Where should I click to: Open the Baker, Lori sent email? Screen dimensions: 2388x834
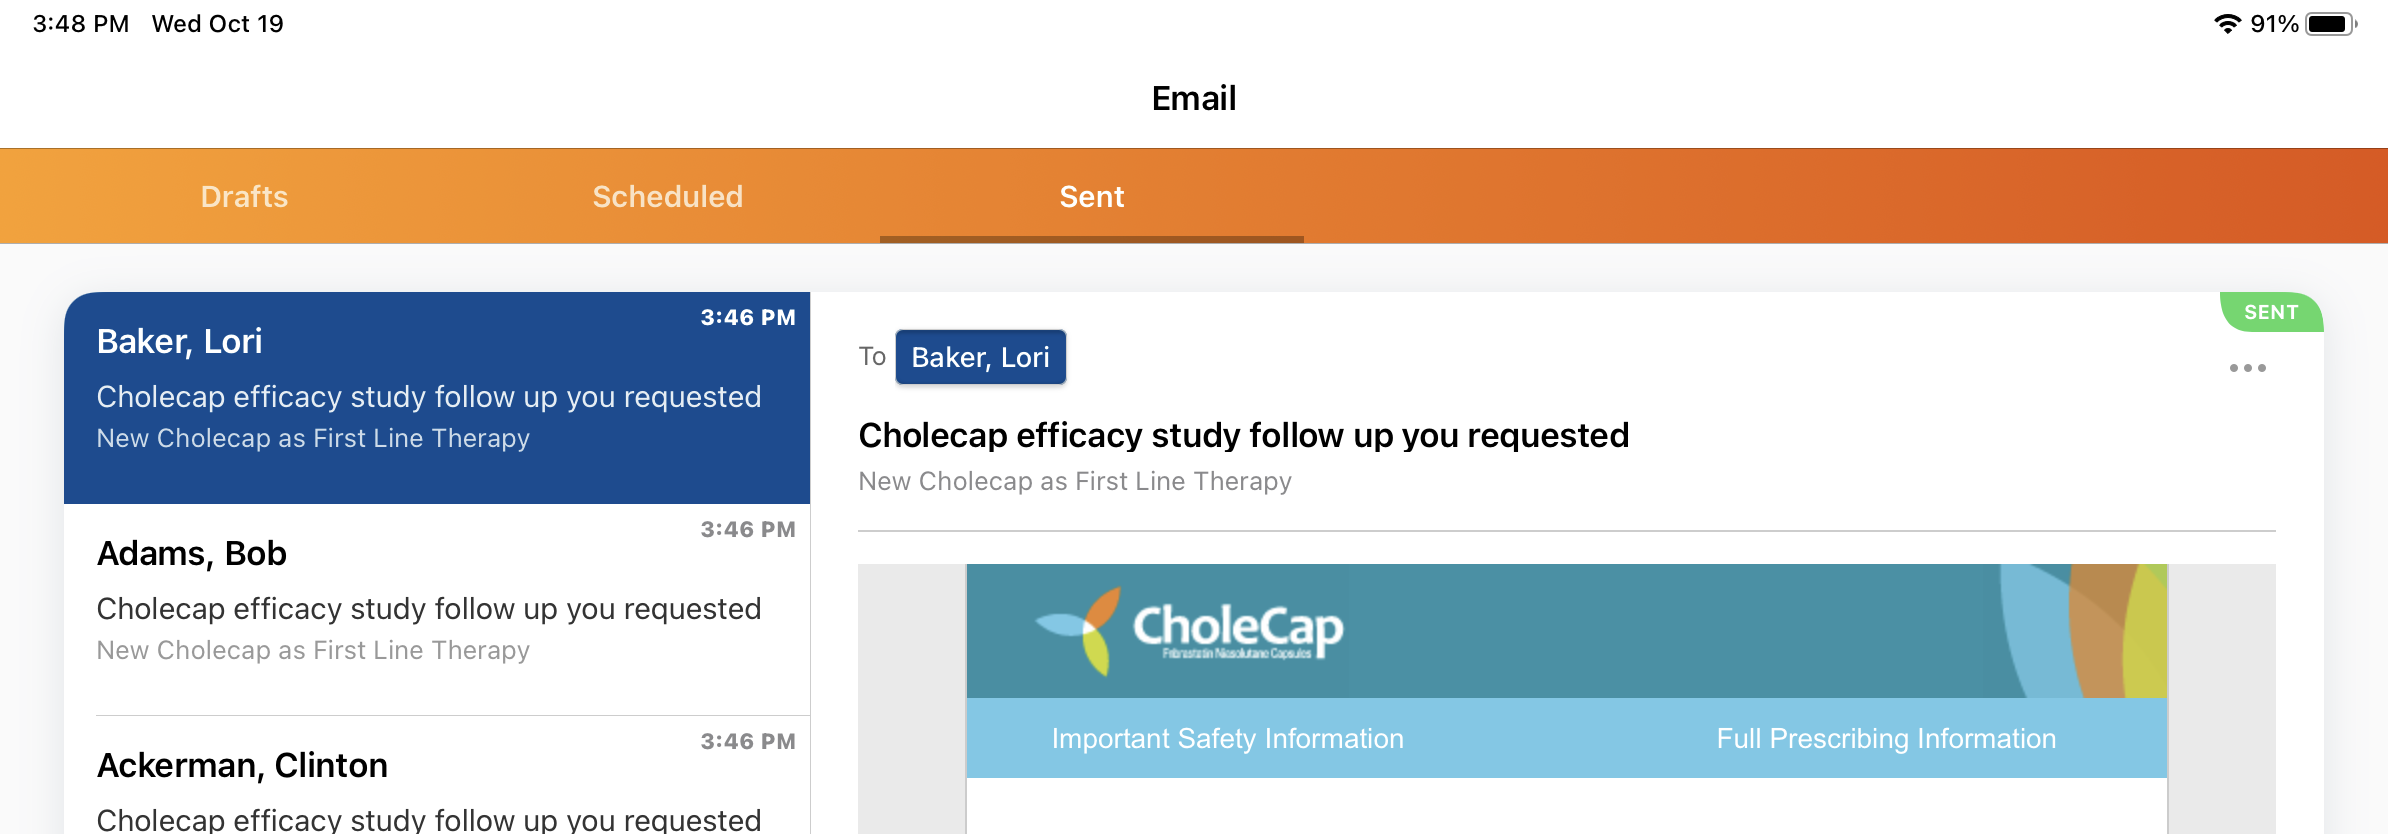click(x=437, y=397)
